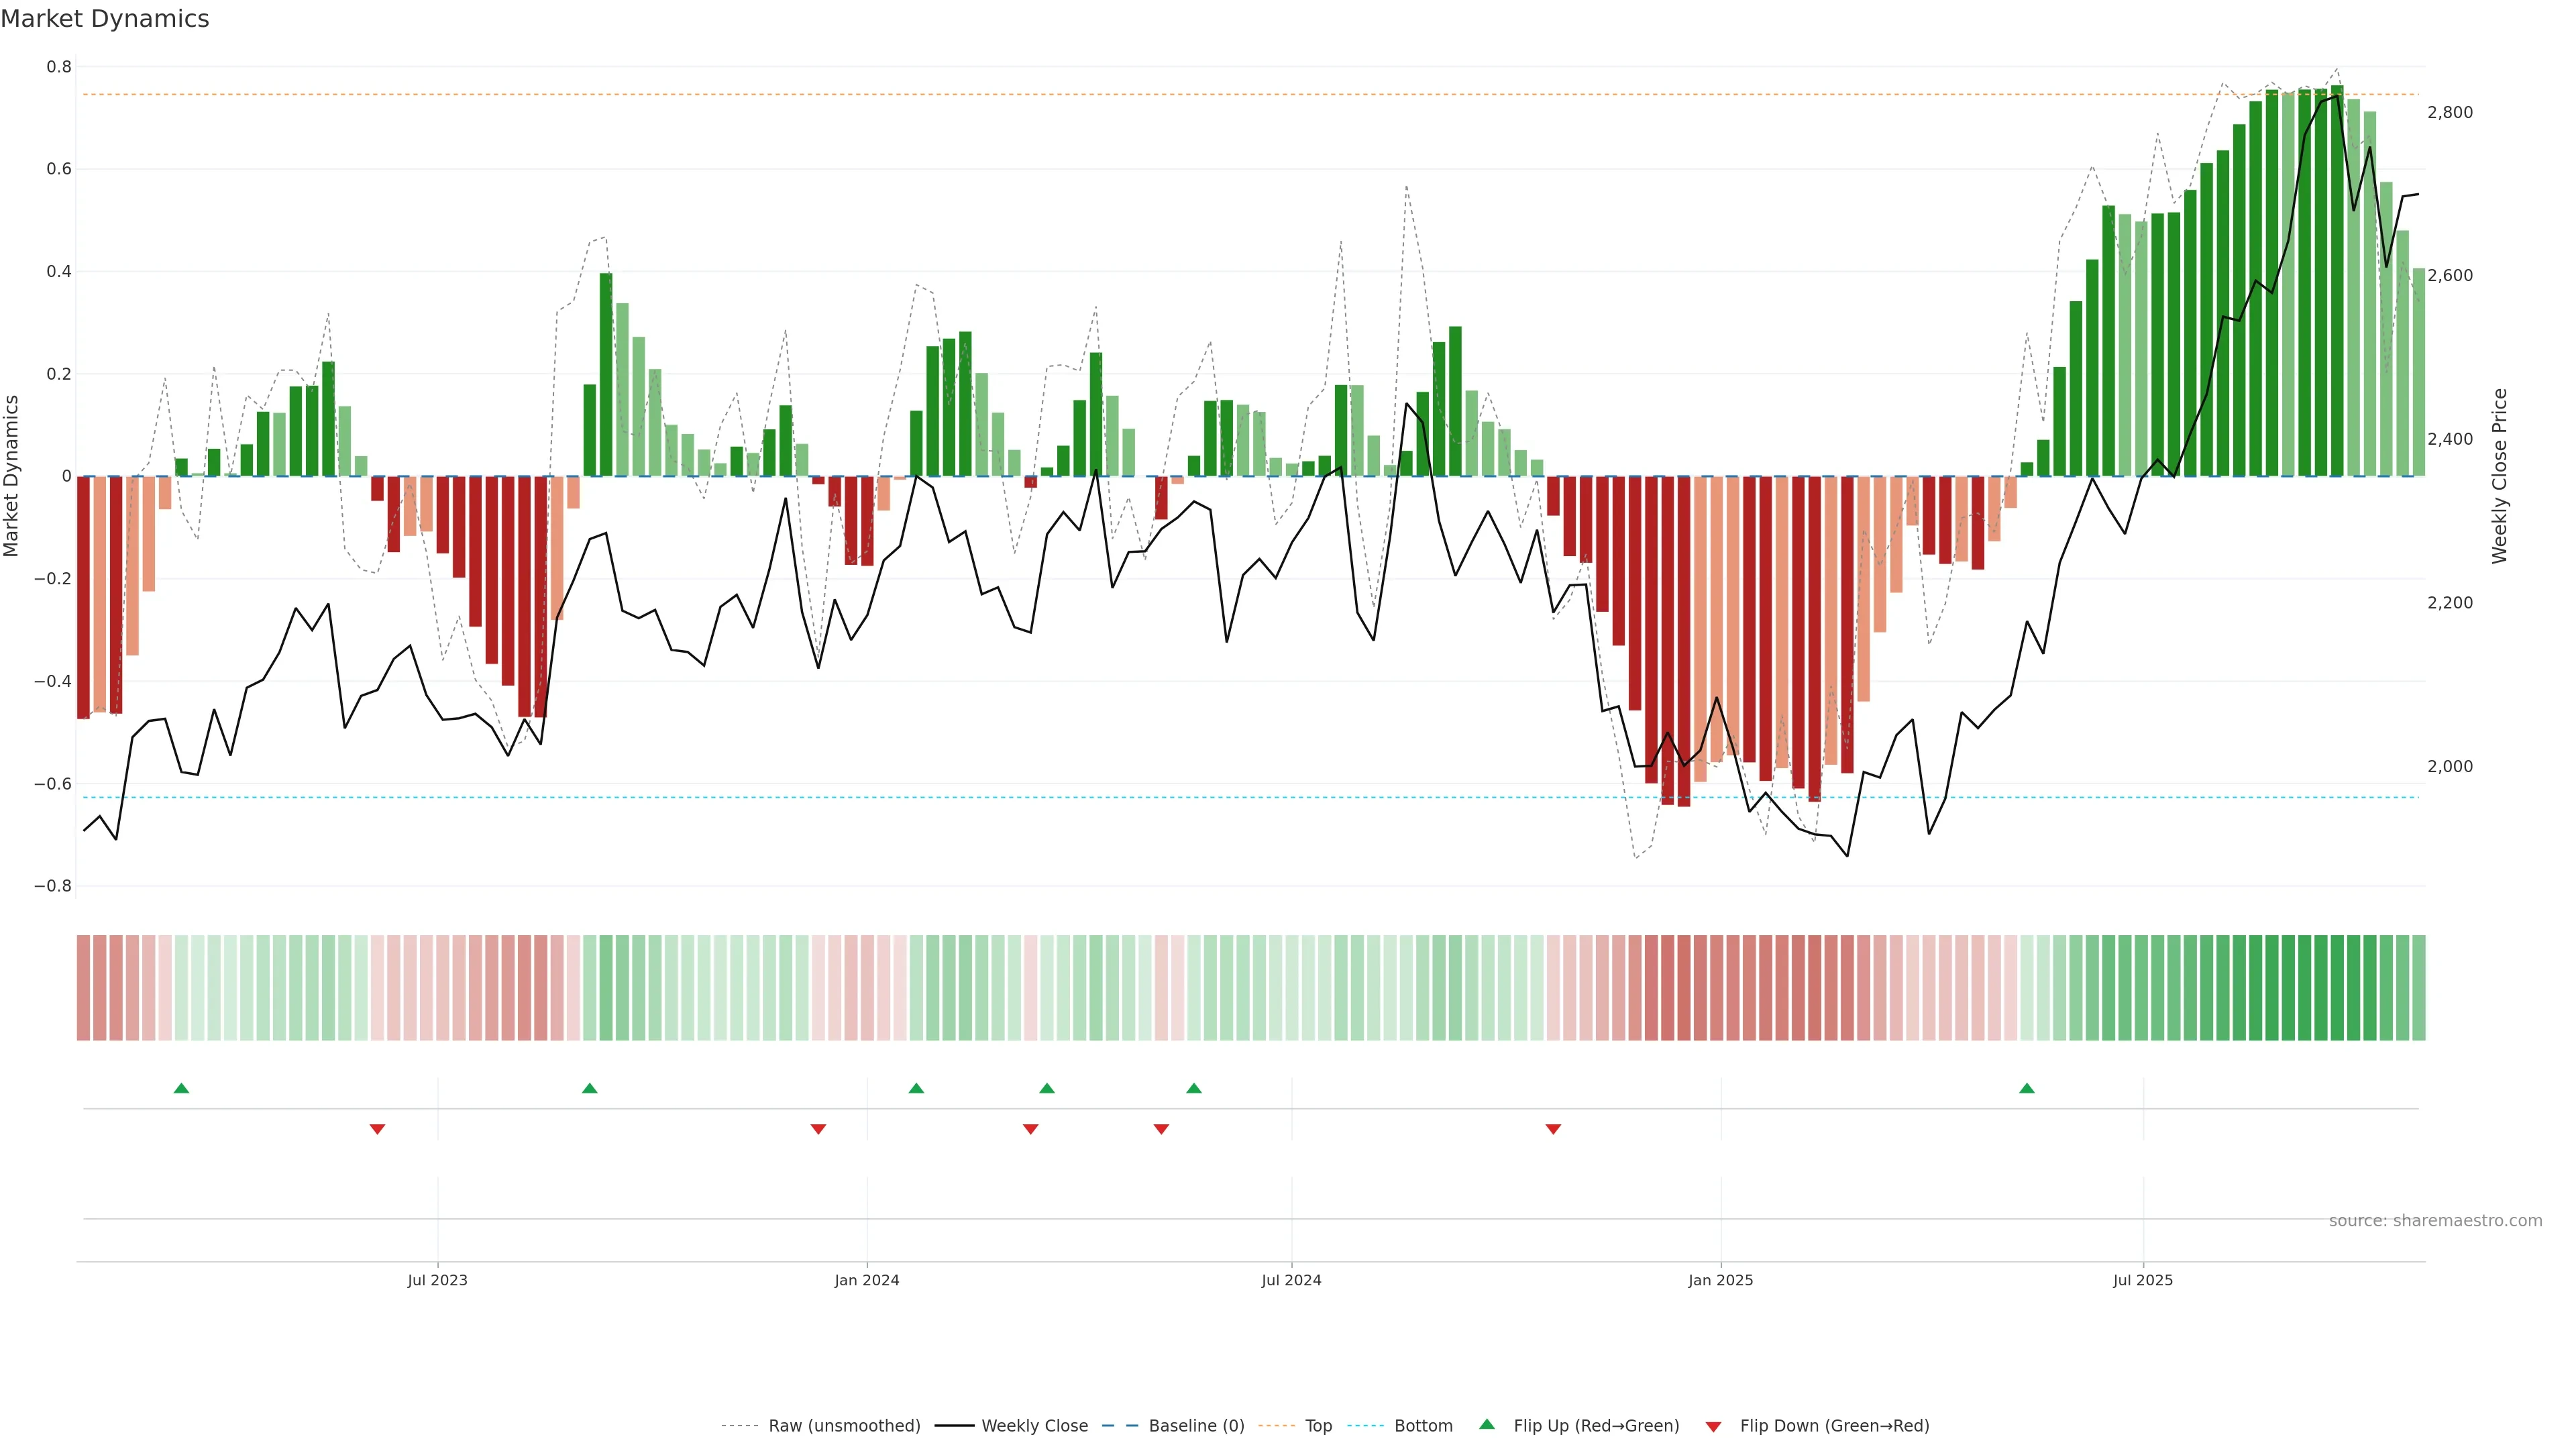Image resolution: width=2576 pixels, height=1449 pixels.
Task: Click the first green flip-up marker
Action: coord(181,1088)
